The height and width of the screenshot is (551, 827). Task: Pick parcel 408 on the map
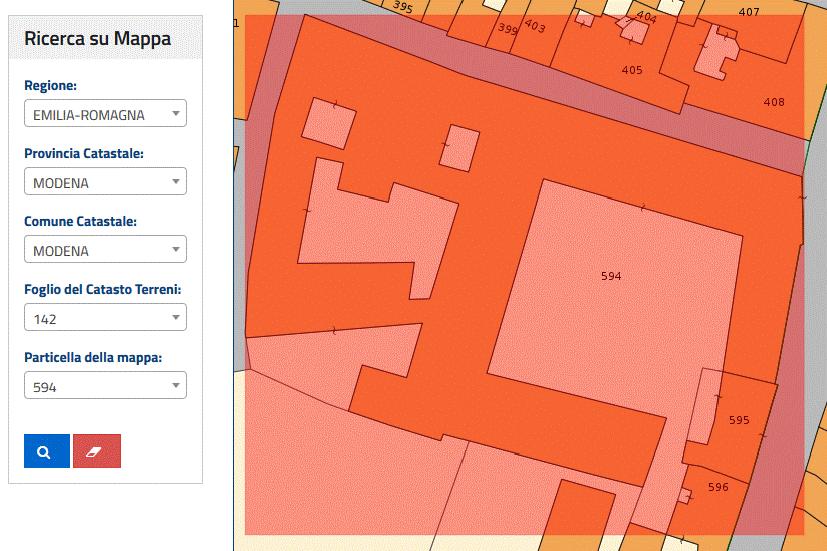click(x=773, y=102)
